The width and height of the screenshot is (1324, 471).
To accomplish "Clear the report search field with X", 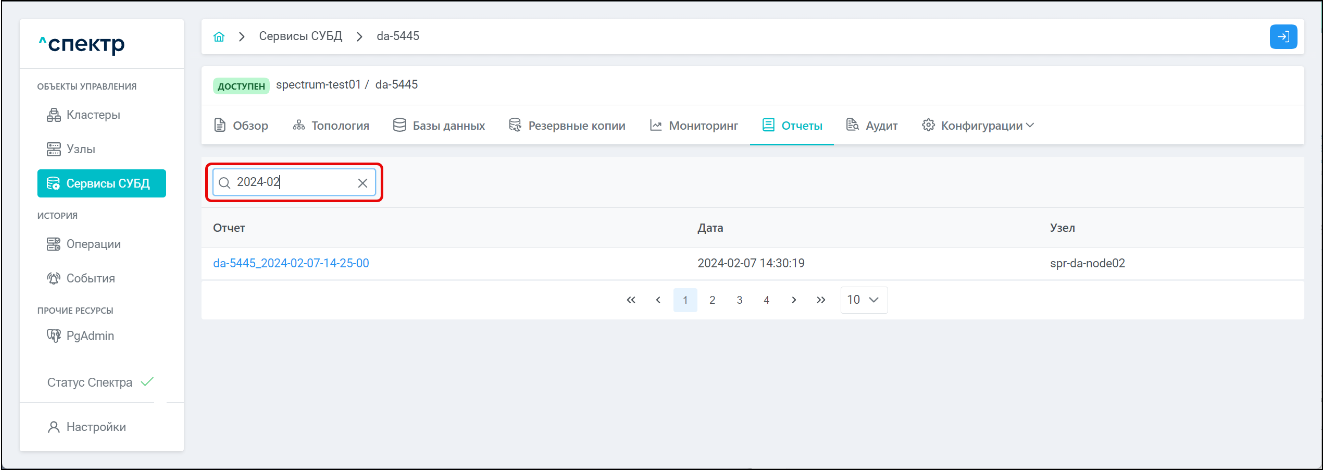I will pyautogui.click(x=362, y=183).
